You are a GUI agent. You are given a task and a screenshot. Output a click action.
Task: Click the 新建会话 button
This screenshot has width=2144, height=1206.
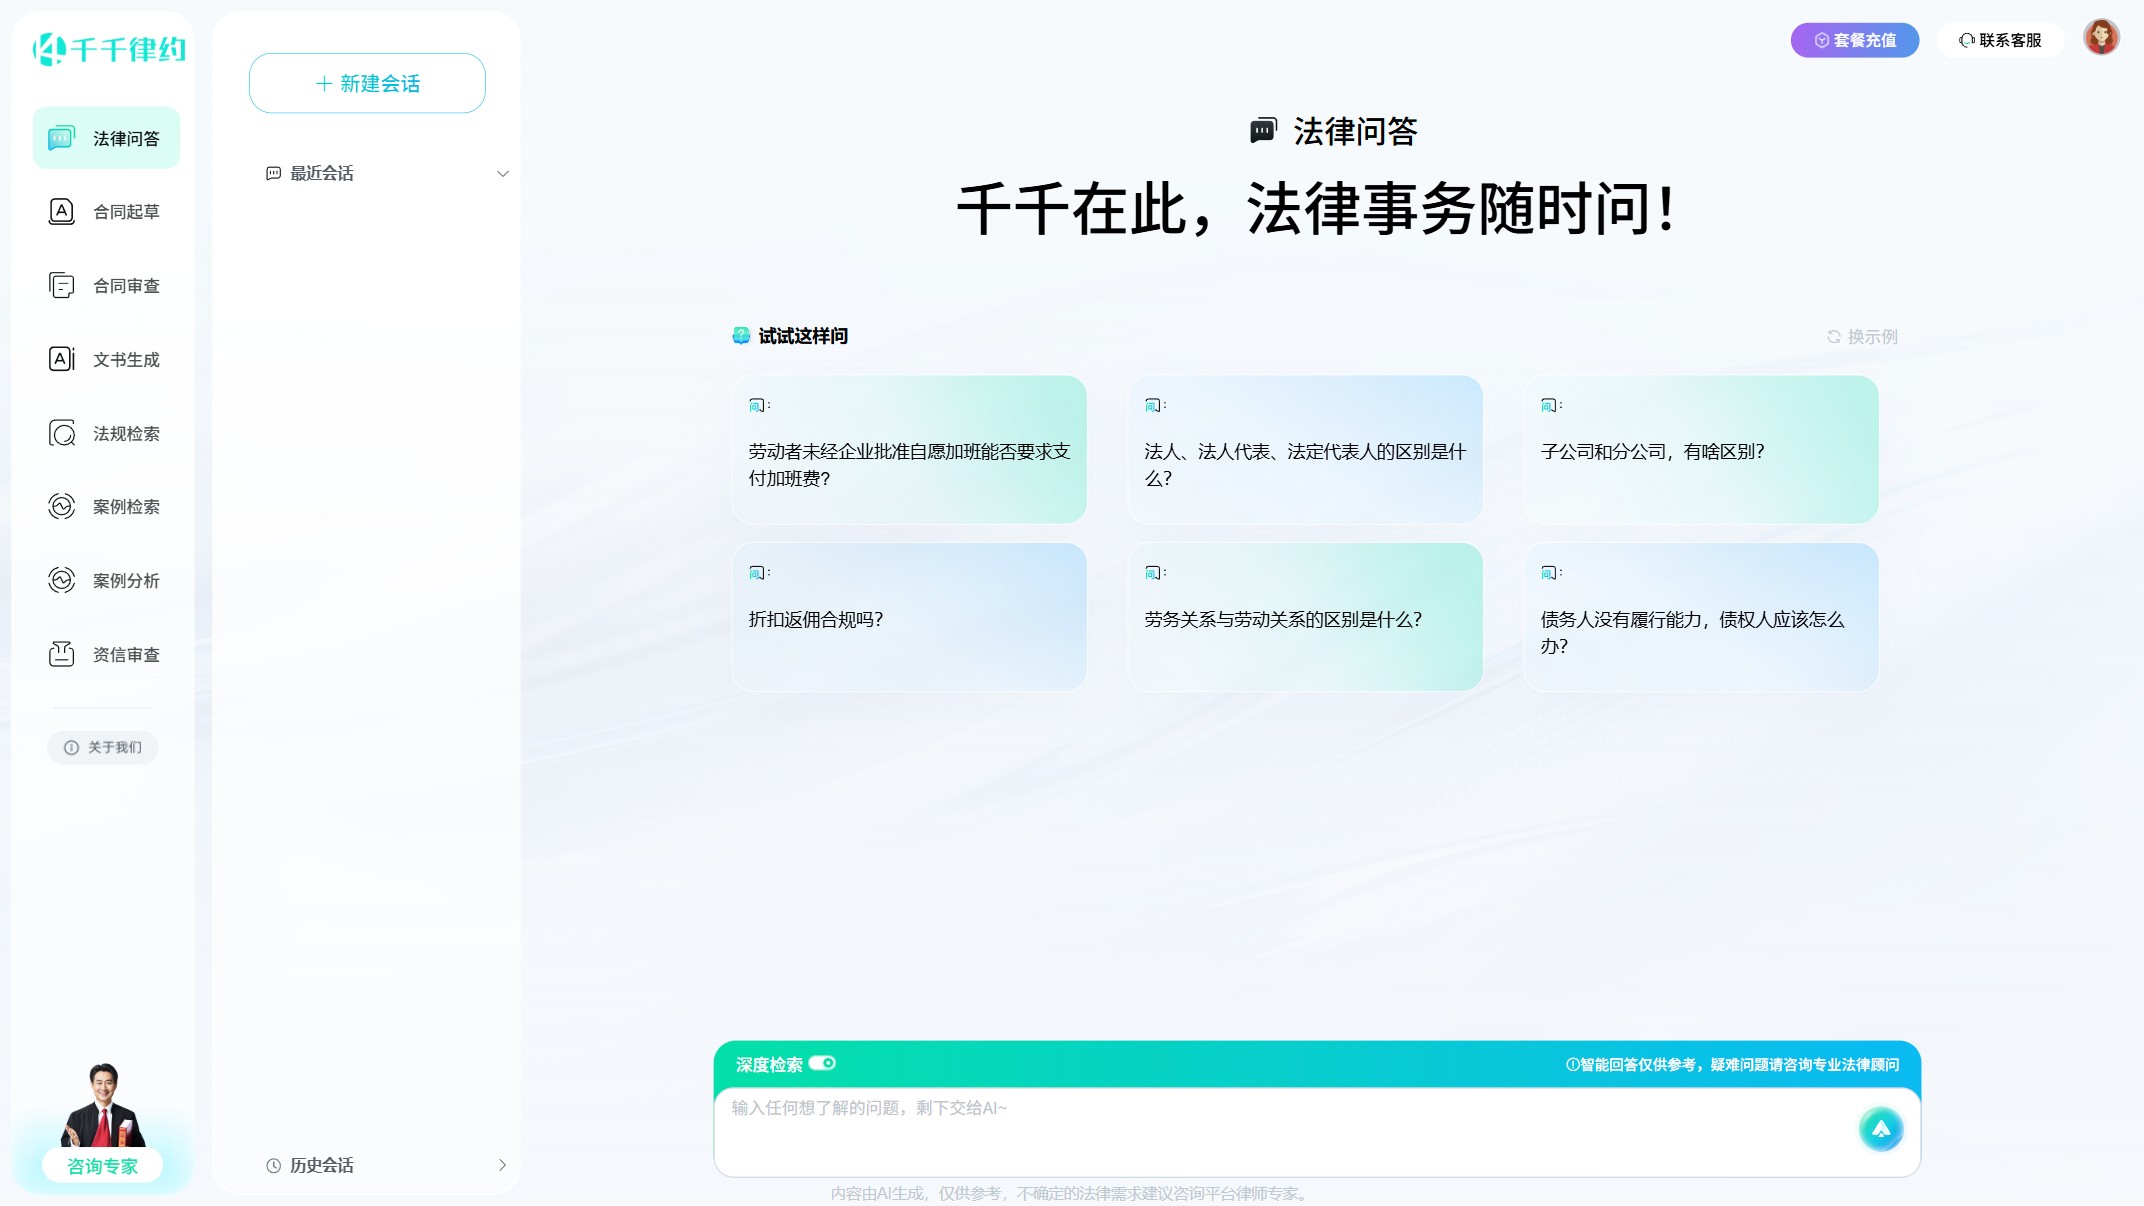click(x=366, y=83)
